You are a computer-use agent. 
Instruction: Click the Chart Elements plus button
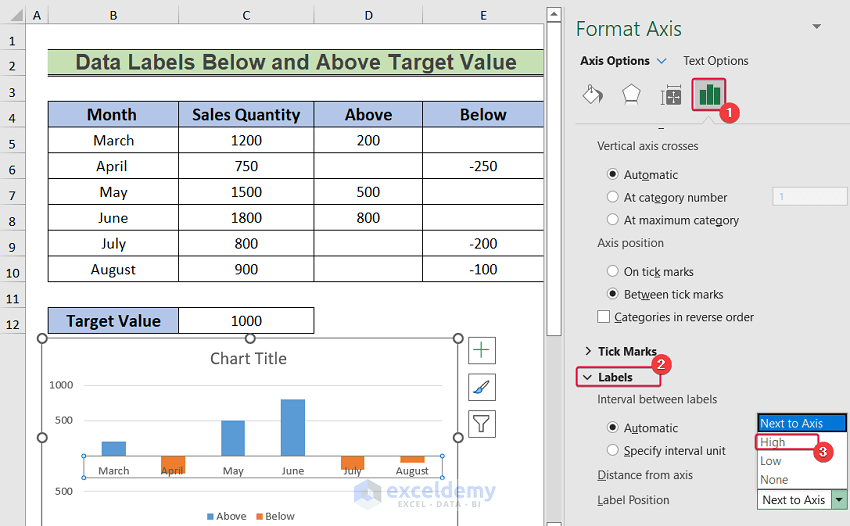481,350
